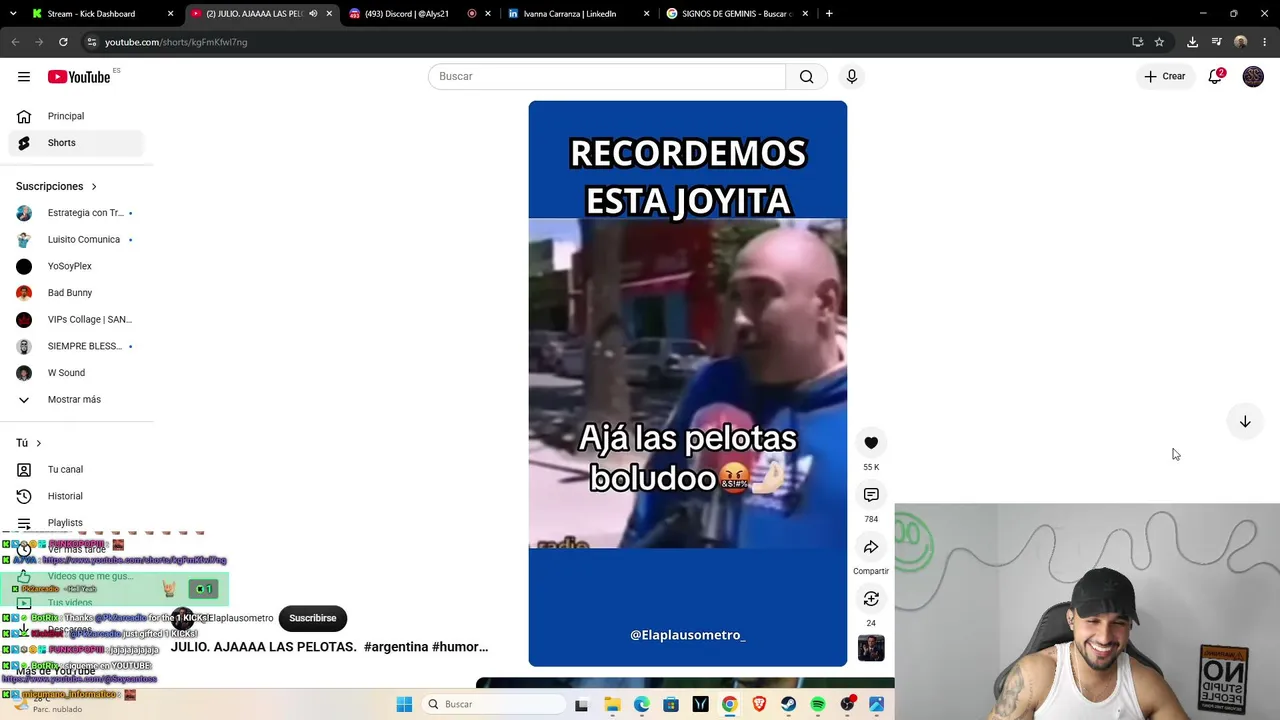Open Spotify from the taskbar

pos(818,704)
